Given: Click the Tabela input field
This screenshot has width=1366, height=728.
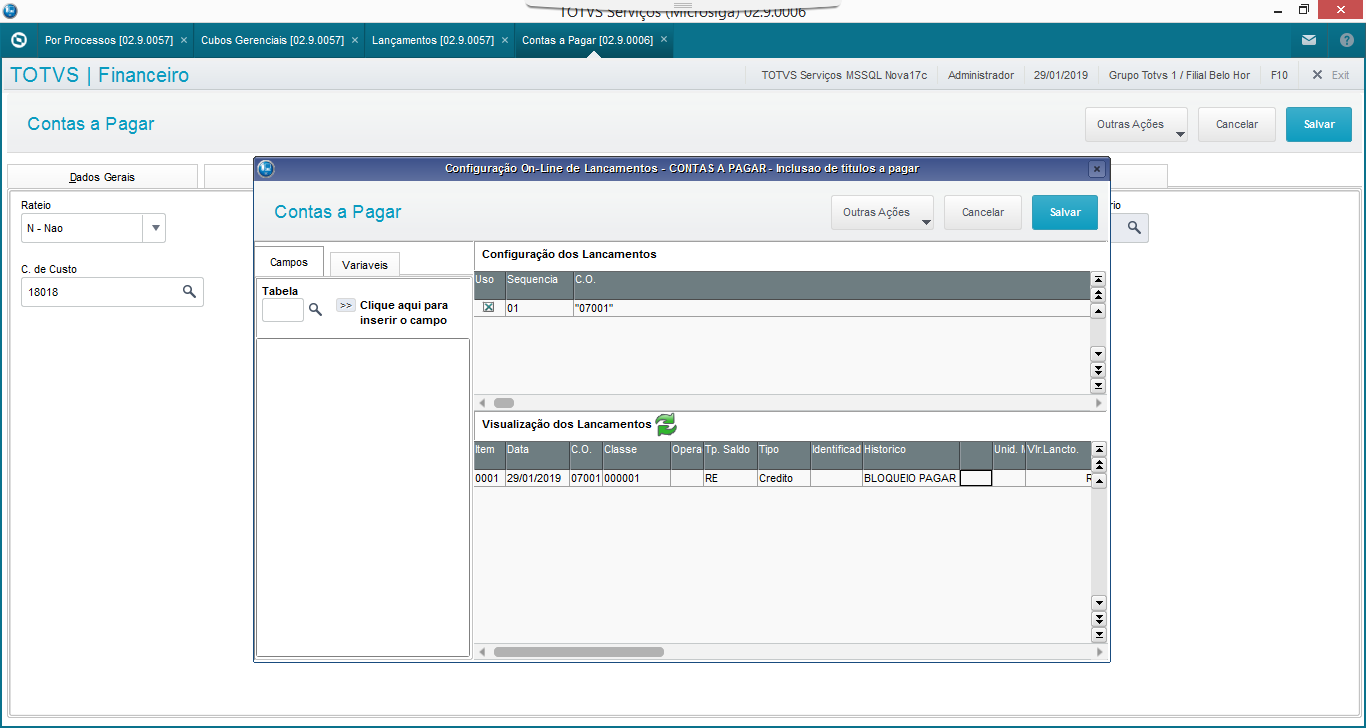Looking at the screenshot, I should 283,310.
